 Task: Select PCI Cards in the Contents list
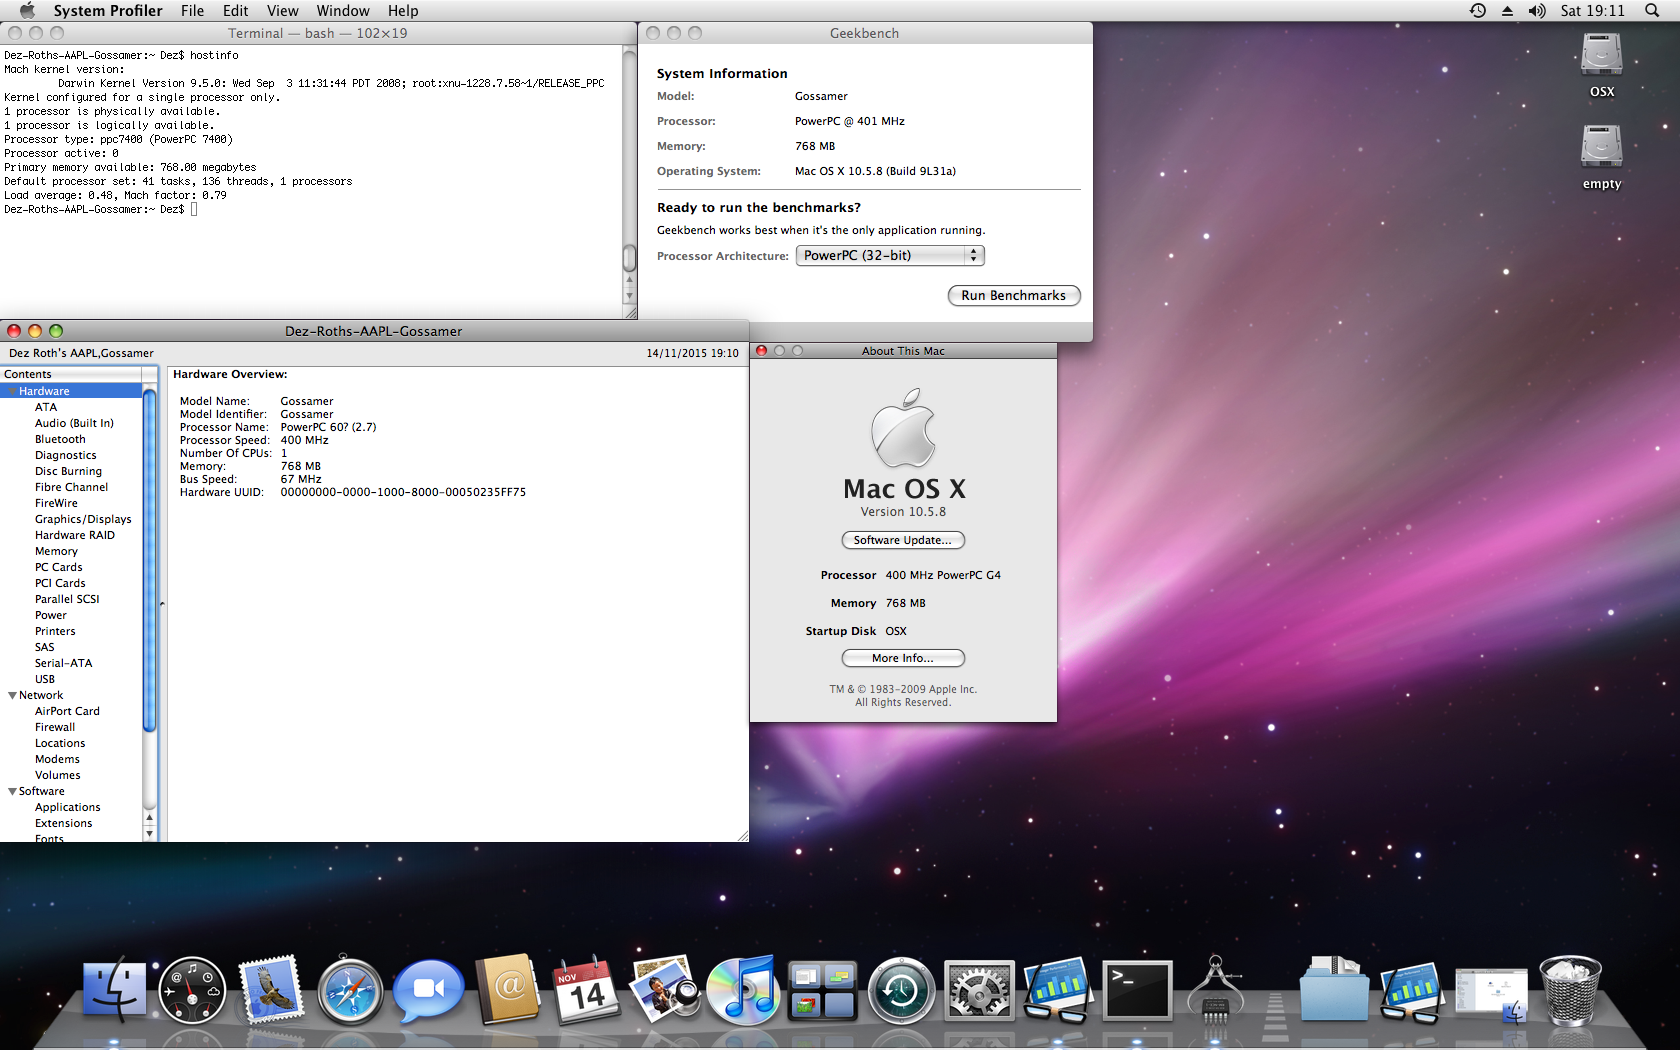[60, 583]
